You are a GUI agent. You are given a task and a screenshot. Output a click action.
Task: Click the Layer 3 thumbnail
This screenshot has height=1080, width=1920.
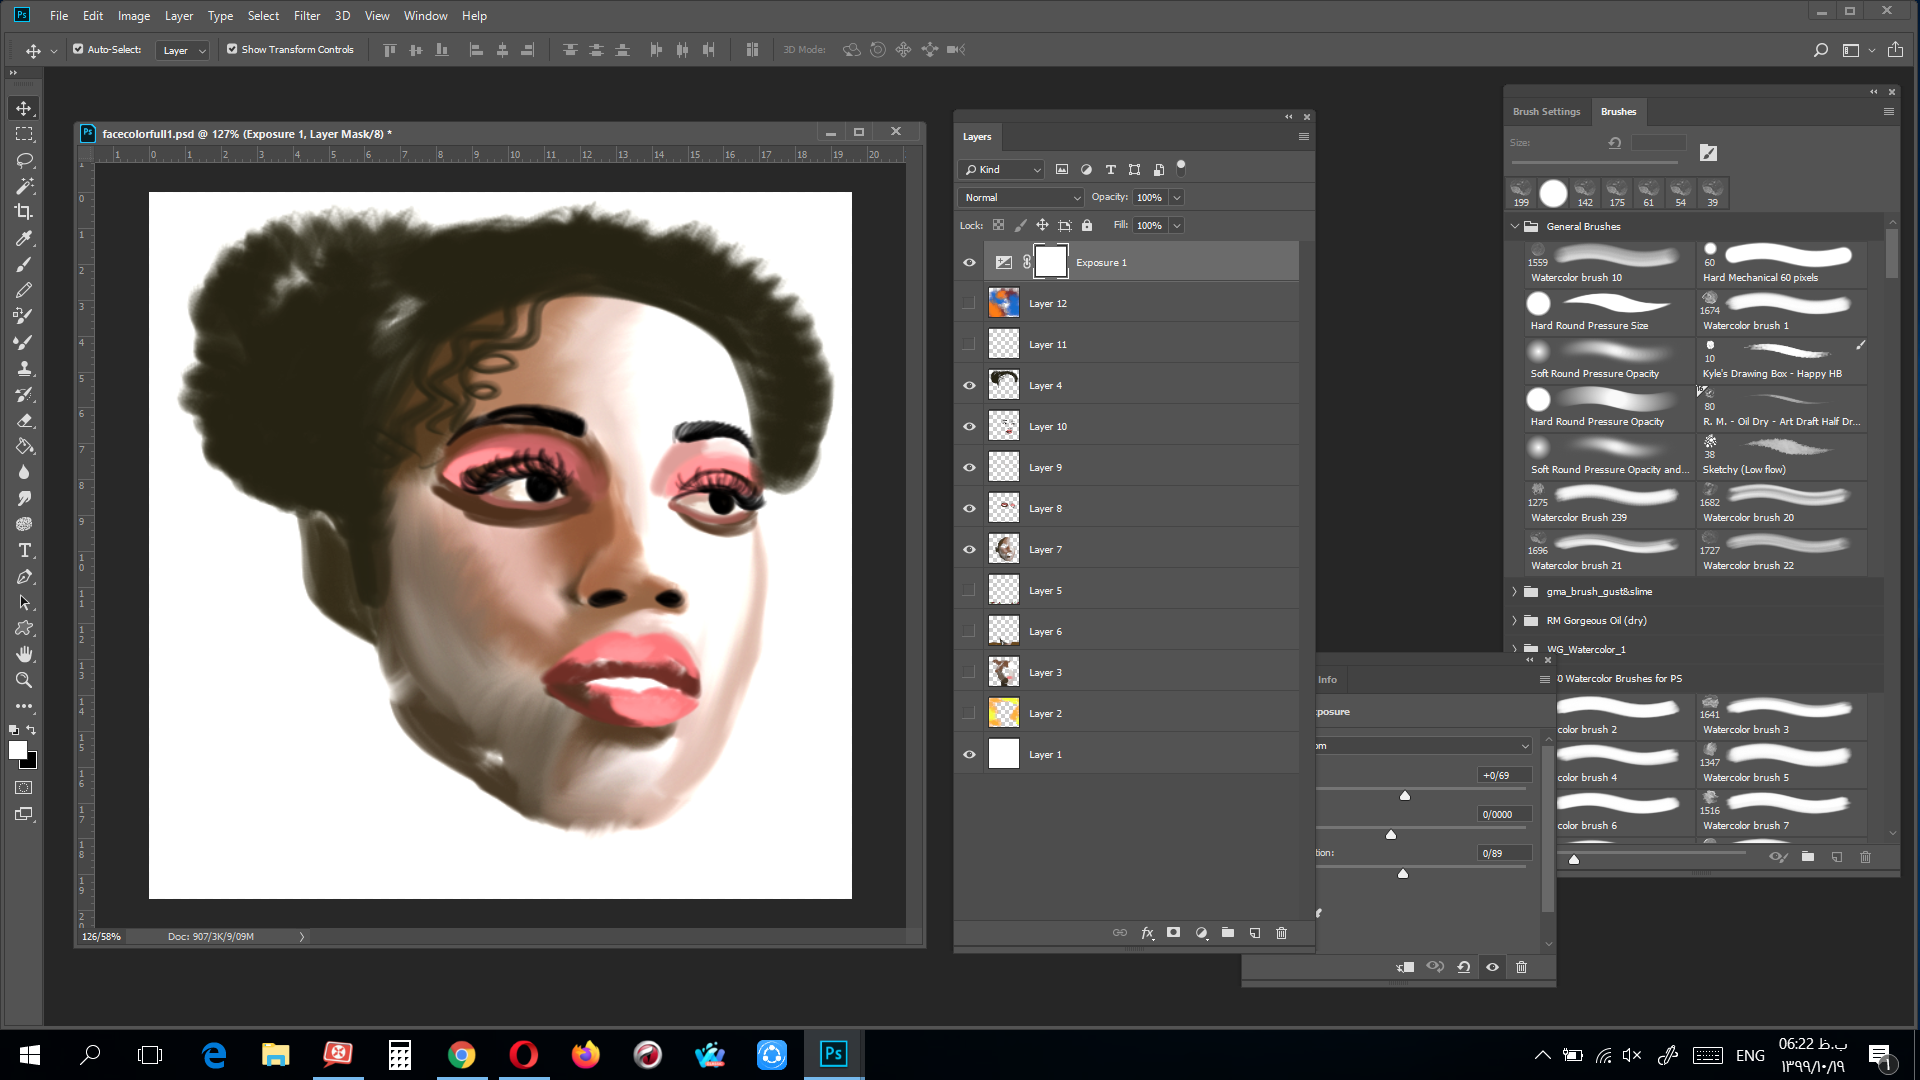tap(1004, 673)
